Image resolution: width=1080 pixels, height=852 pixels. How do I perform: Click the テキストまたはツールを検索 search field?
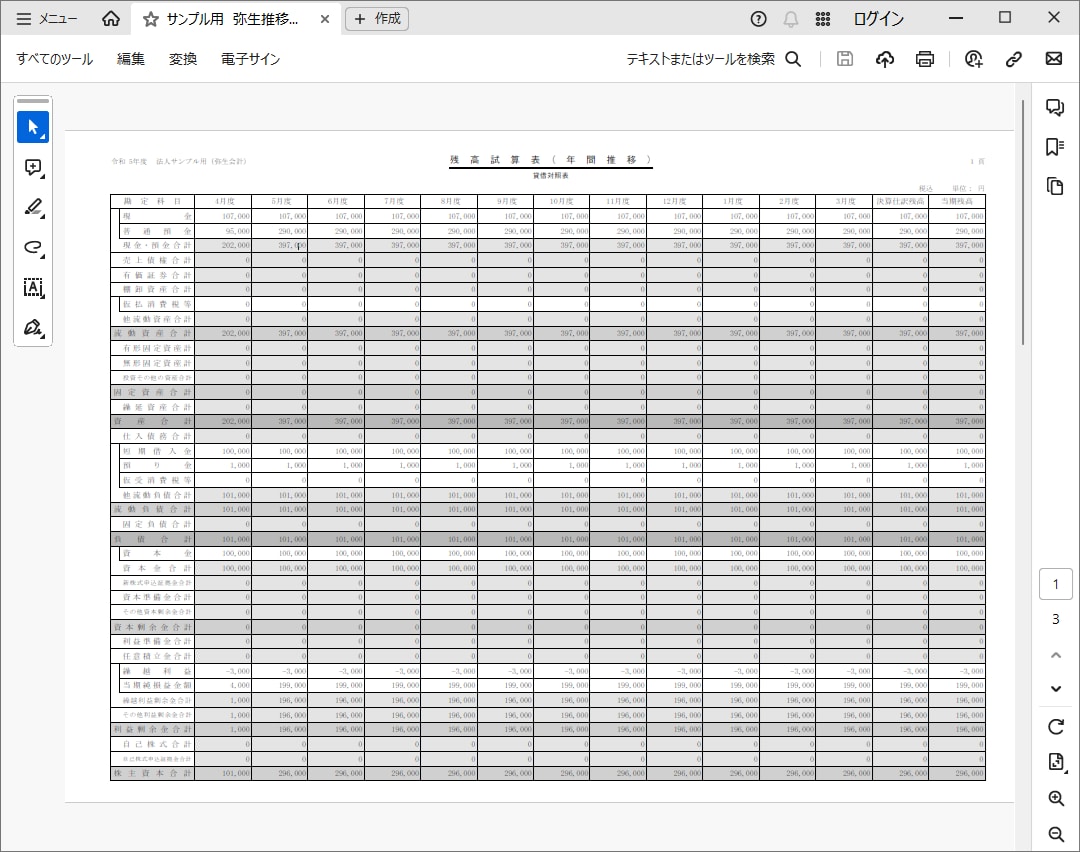click(700, 59)
